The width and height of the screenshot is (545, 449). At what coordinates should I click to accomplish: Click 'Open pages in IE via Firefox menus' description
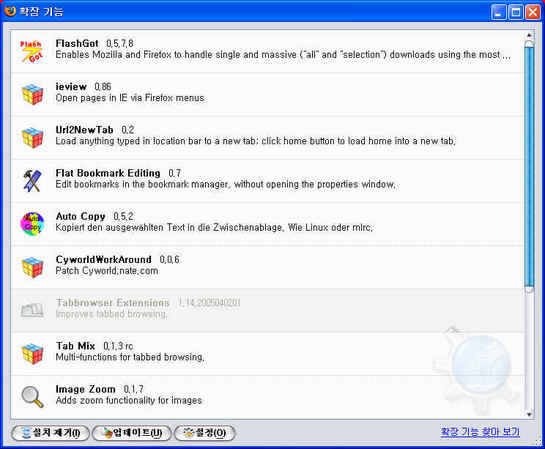[130, 98]
